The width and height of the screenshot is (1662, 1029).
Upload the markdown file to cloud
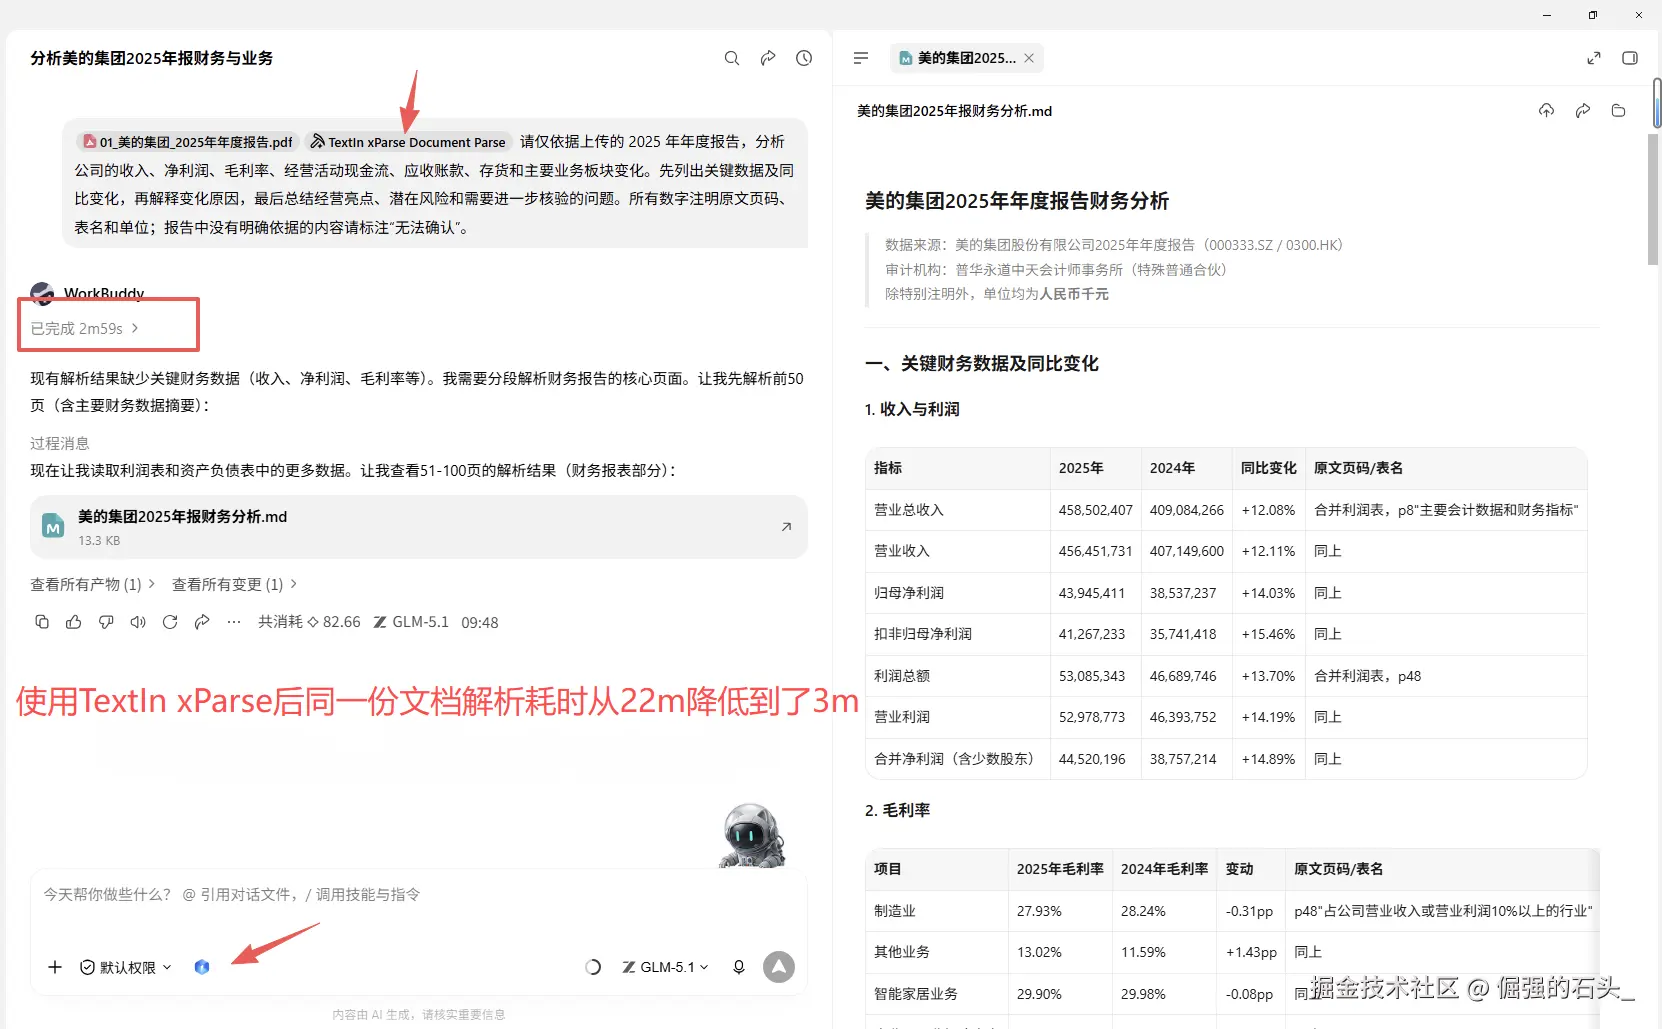coord(1547,110)
